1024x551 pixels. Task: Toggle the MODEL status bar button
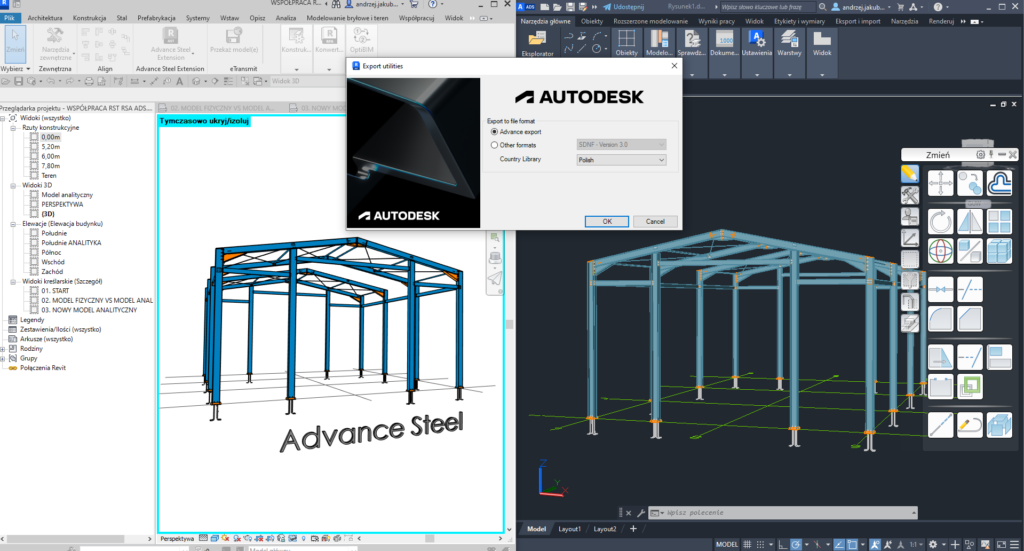pyautogui.click(x=726, y=544)
